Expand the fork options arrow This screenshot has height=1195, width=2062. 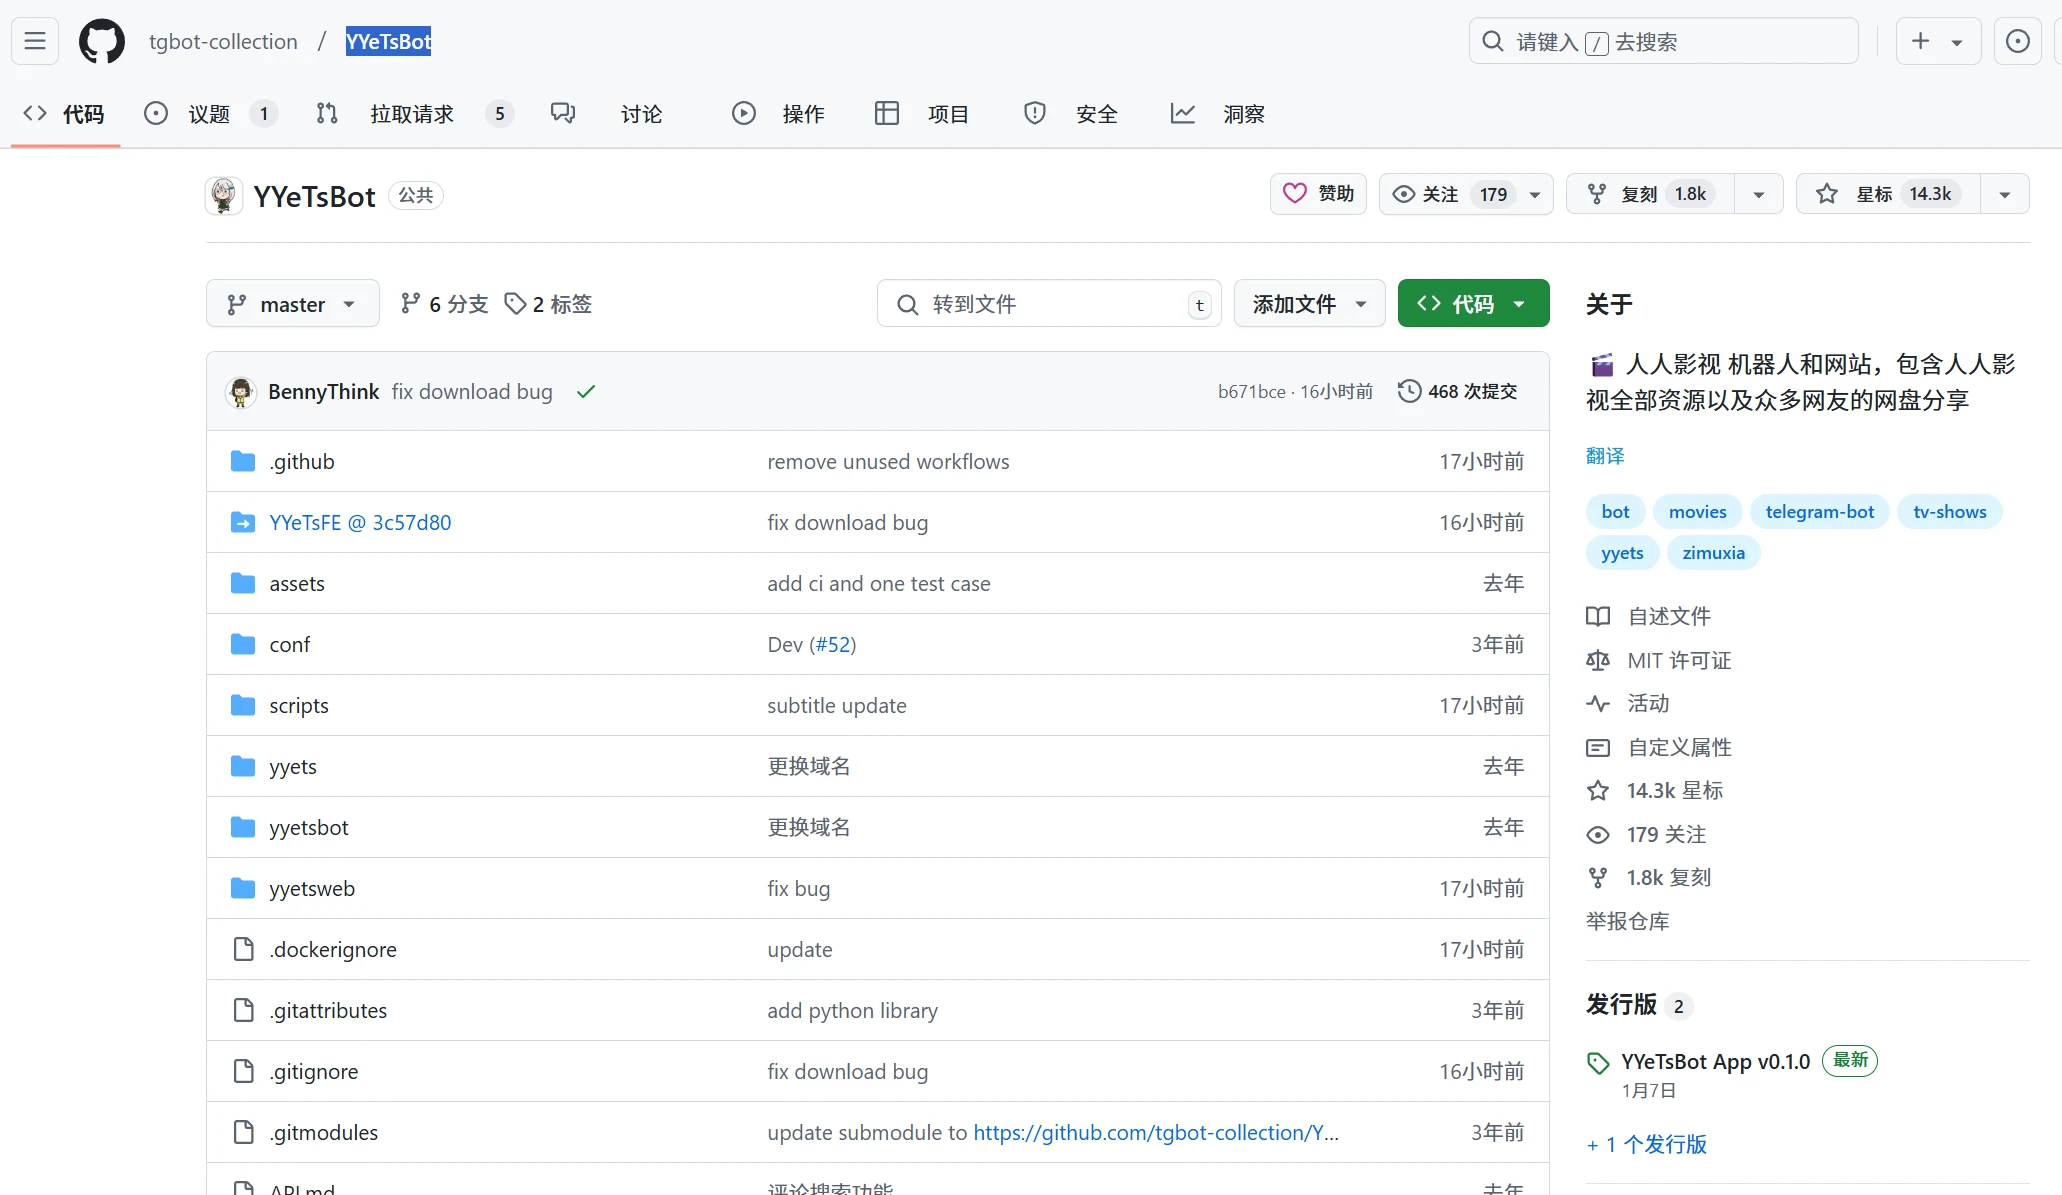1759,194
